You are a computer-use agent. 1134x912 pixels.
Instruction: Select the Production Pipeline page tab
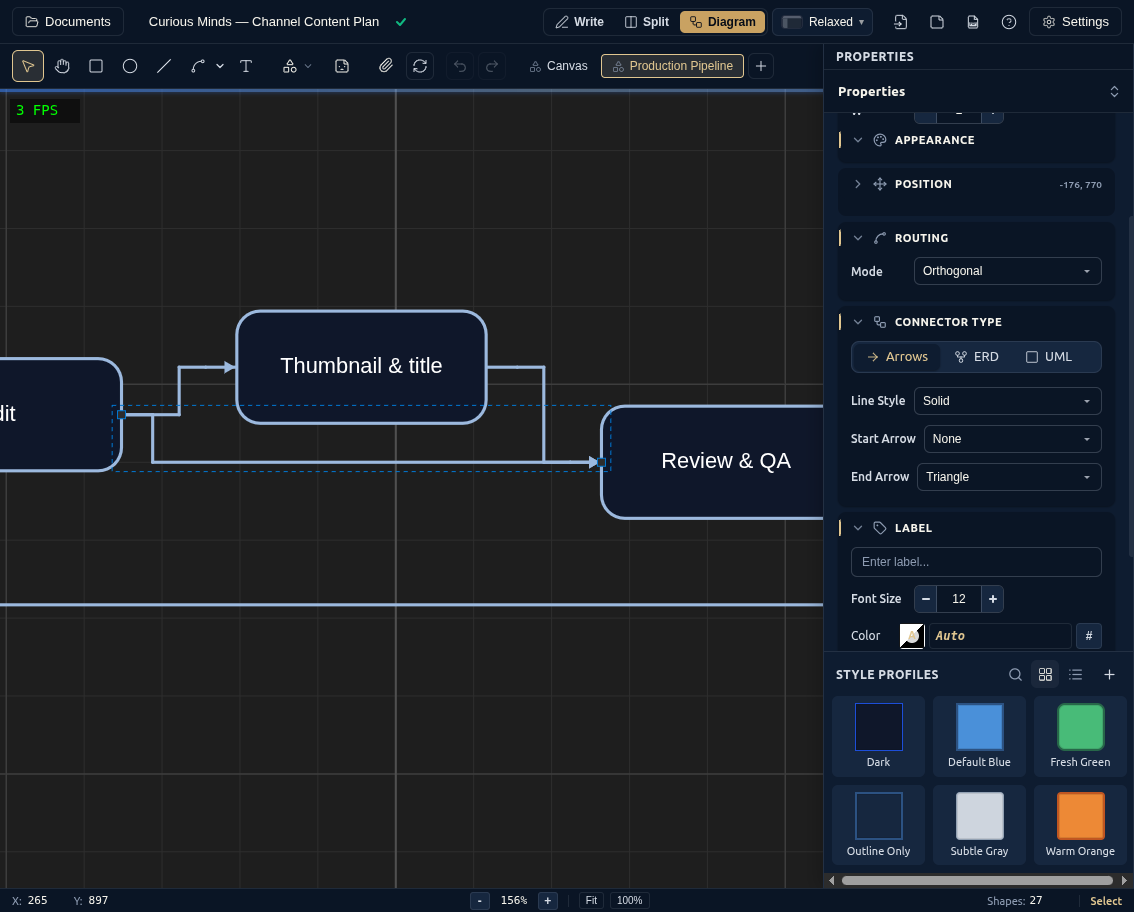(x=673, y=66)
